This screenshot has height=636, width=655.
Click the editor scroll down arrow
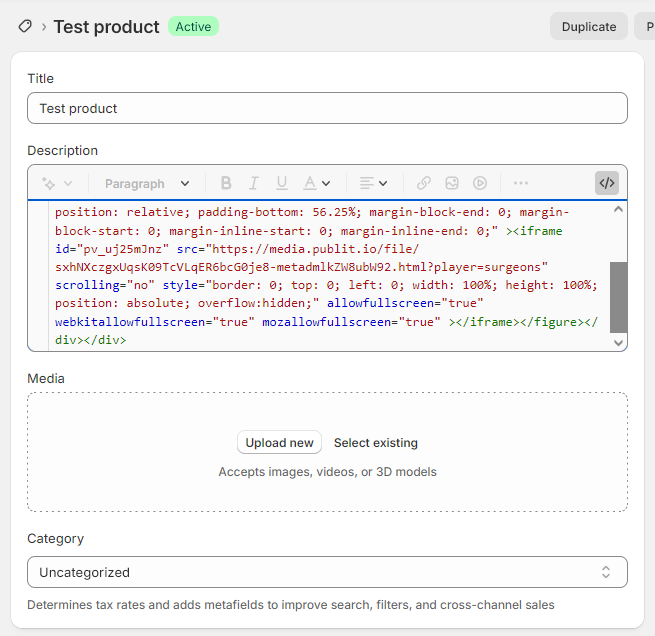coord(618,343)
